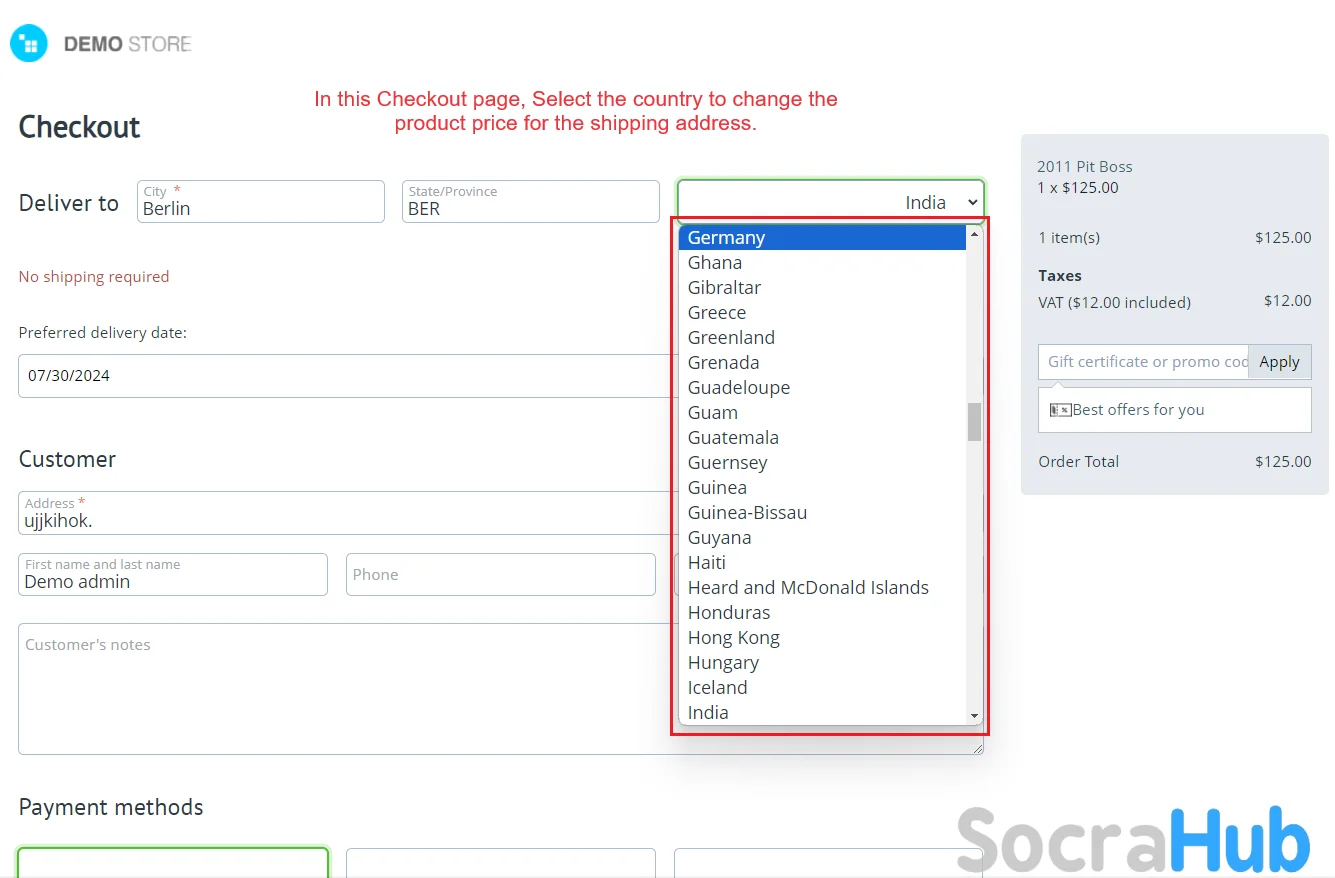The height and width of the screenshot is (878, 1335).
Task: Click the No shipping required notice
Action: (94, 277)
